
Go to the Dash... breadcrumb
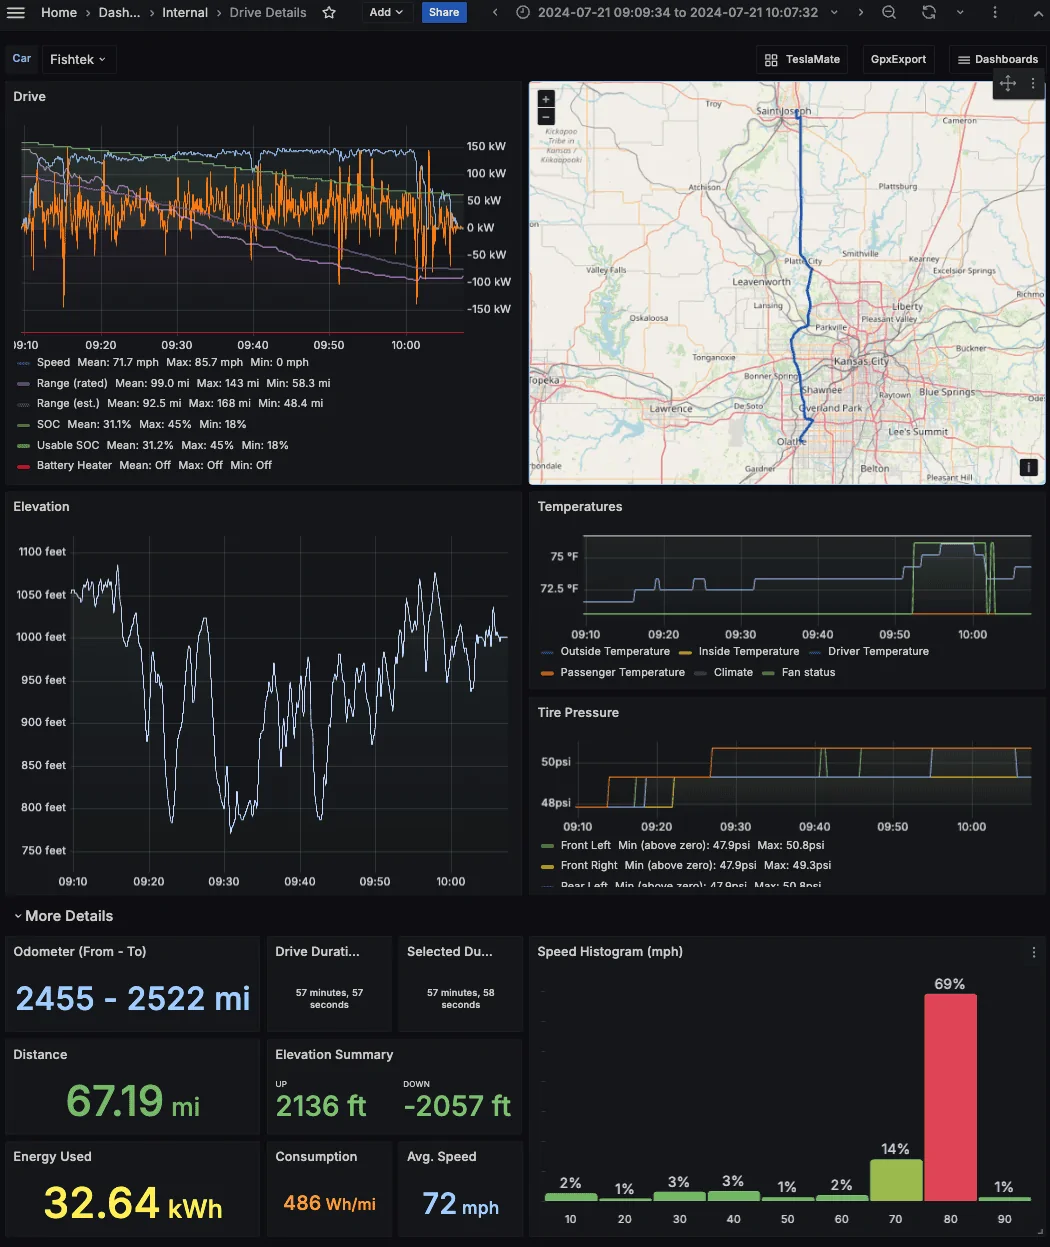click(119, 13)
